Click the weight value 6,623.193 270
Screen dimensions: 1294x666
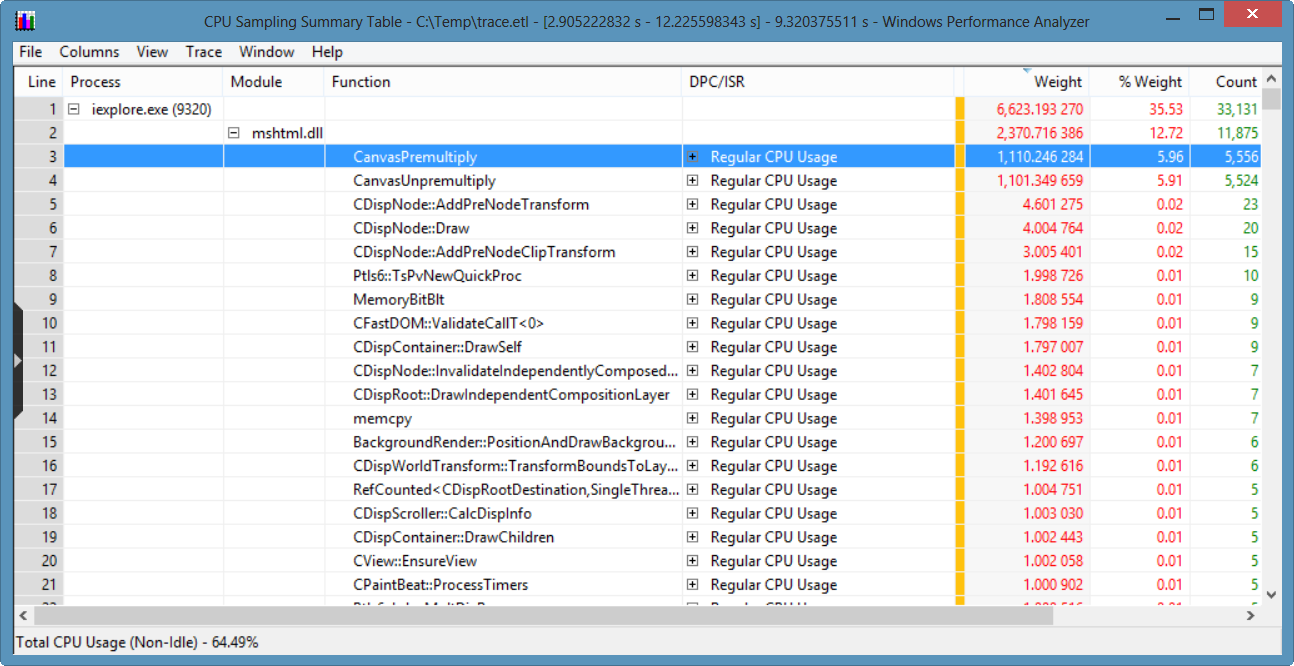click(1039, 109)
